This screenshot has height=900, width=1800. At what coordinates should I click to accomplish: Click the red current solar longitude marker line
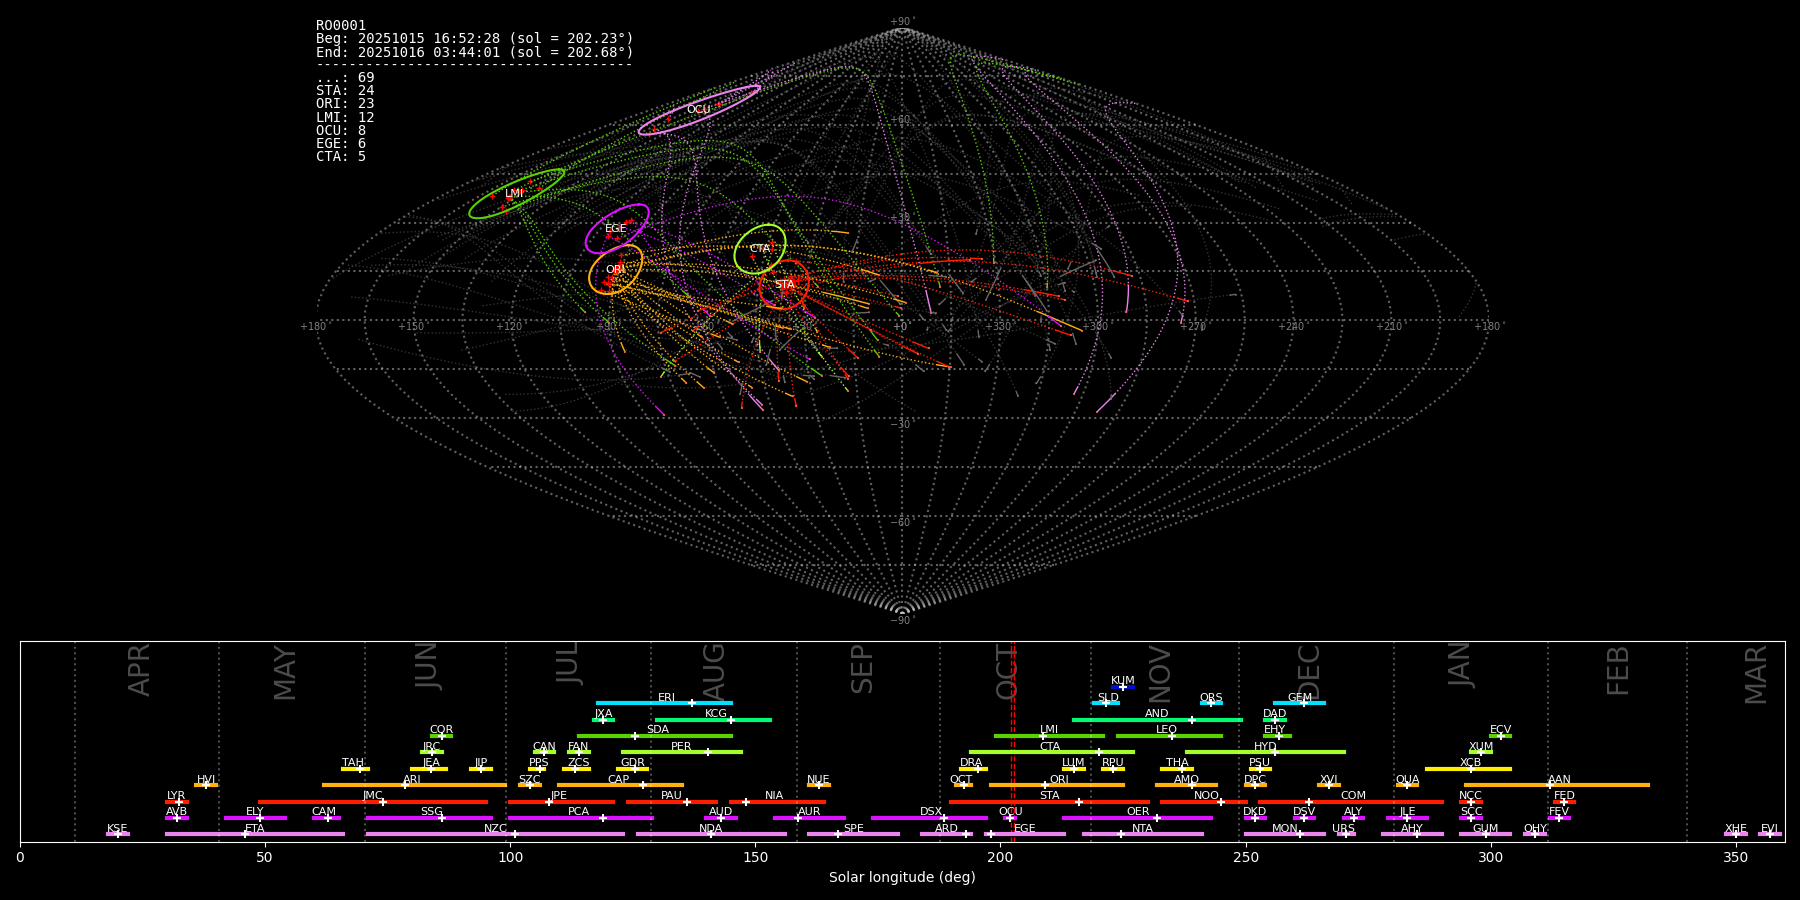[x=1012, y=741]
